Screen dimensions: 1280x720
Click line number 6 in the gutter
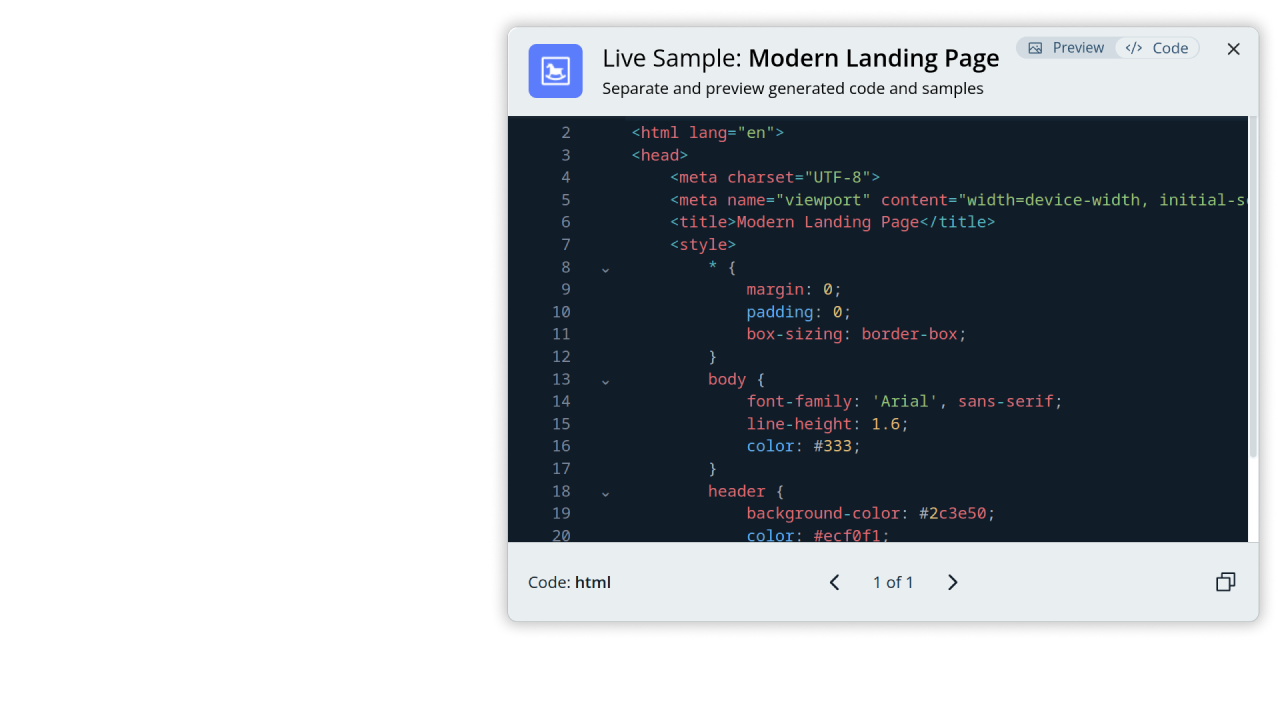tap(565, 222)
